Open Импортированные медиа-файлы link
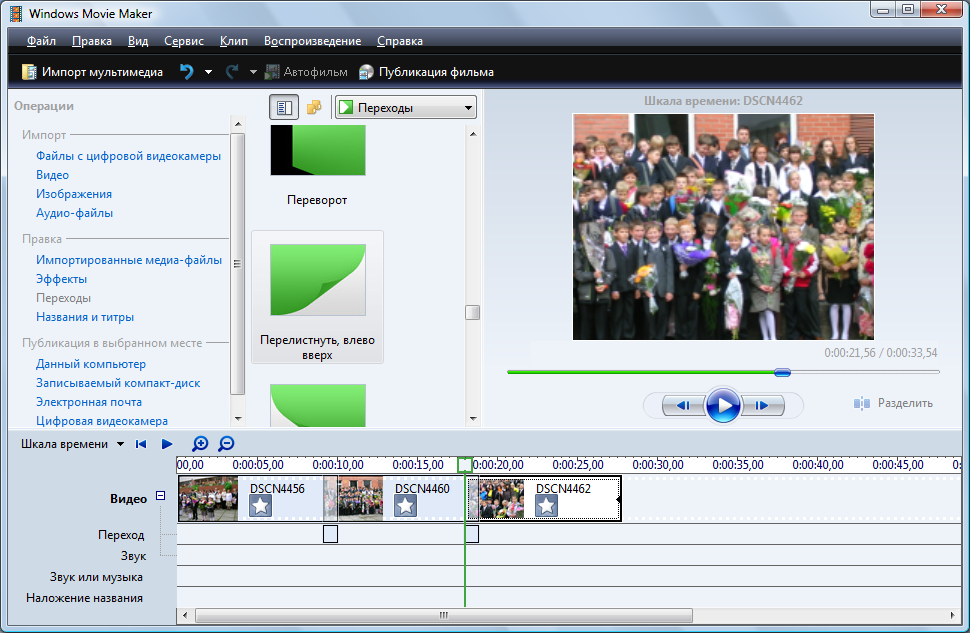970x633 pixels. [x=129, y=260]
